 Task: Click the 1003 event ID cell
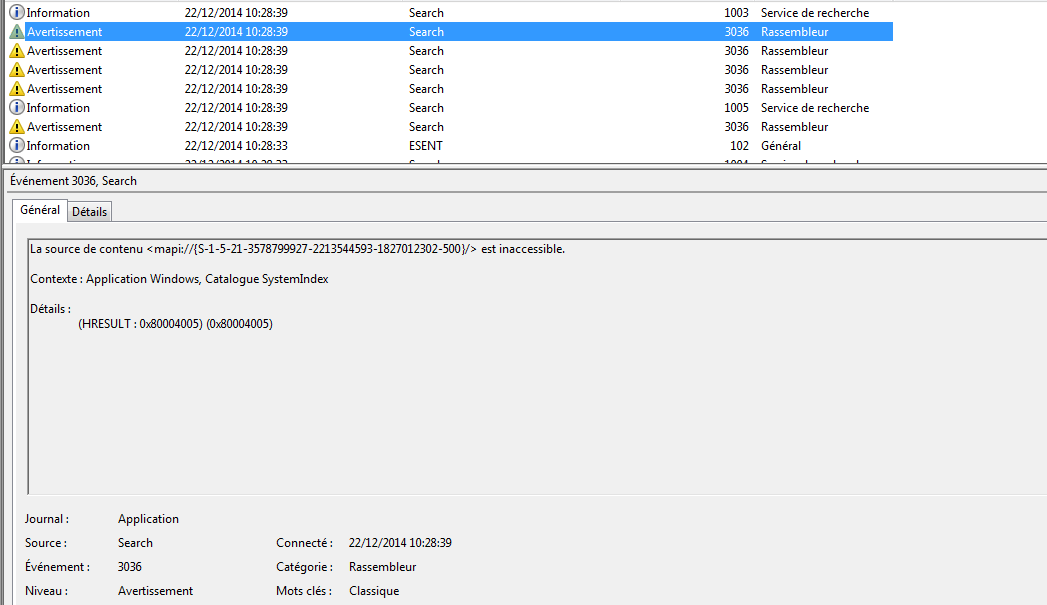coord(736,13)
